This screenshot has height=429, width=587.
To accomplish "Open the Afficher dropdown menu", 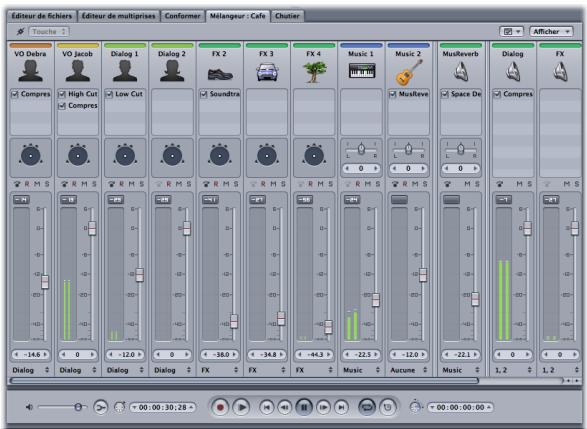I will [x=551, y=32].
